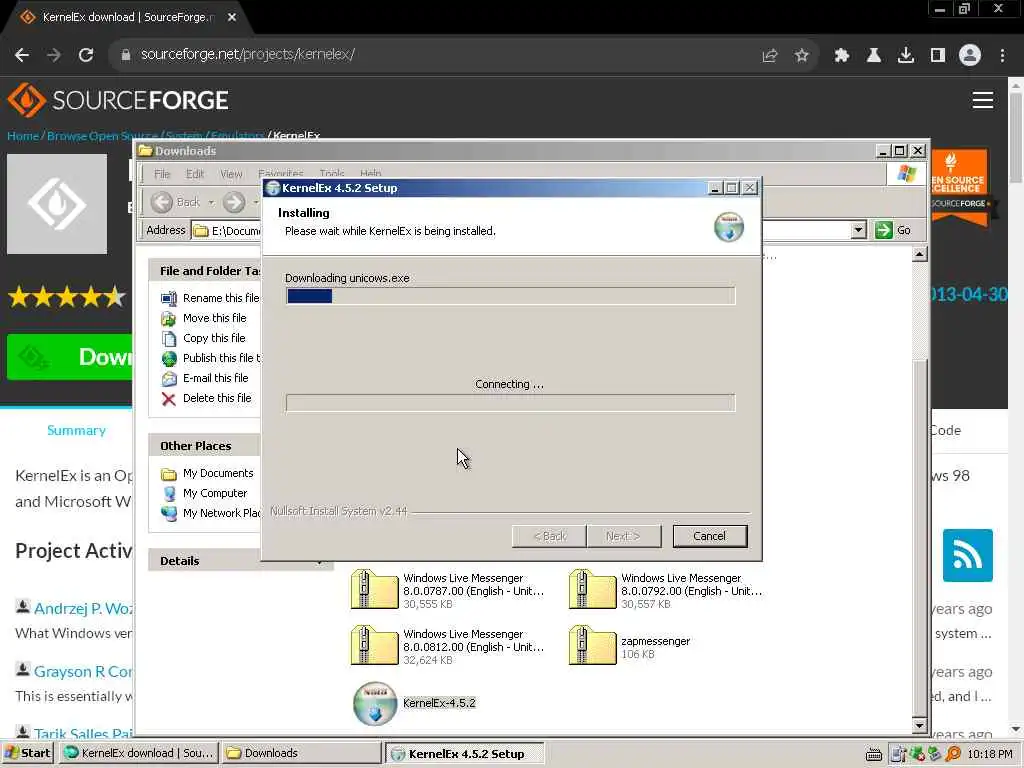Click the SourceForge logo
Image resolution: width=1024 pixels, height=768 pixels.
(x=118, y=100)
